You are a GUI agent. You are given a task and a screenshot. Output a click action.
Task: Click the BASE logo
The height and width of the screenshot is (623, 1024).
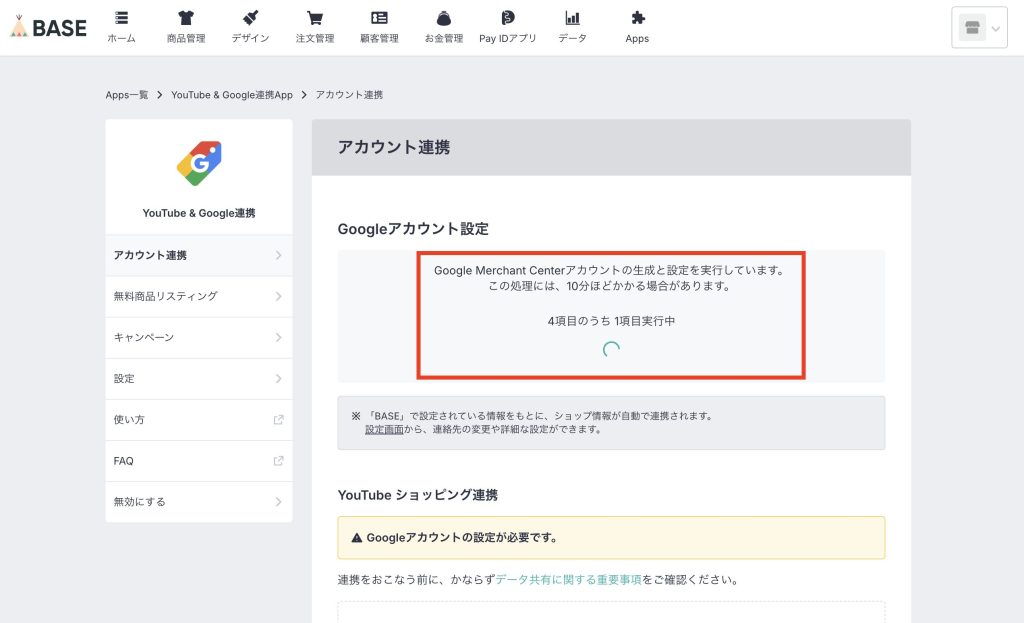coord(48,27)
